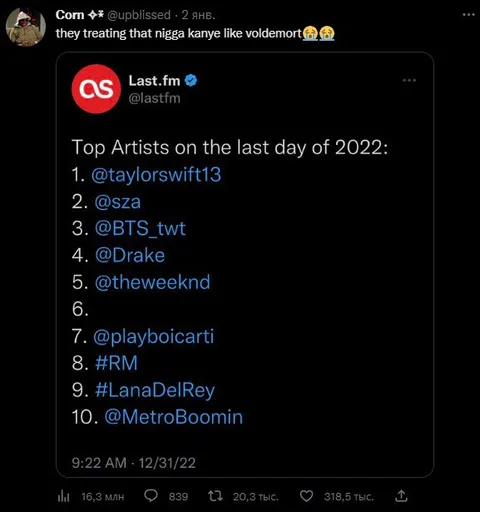Open the three-dot menu of Corn's tweet
The height and width of the screenshot is (512, 480).
(x=468, y=14)
